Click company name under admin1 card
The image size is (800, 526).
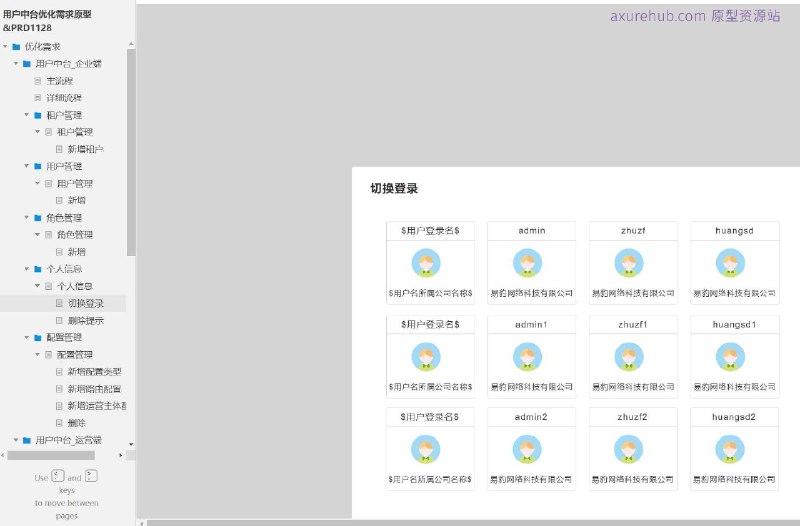[x=531, y=387]
